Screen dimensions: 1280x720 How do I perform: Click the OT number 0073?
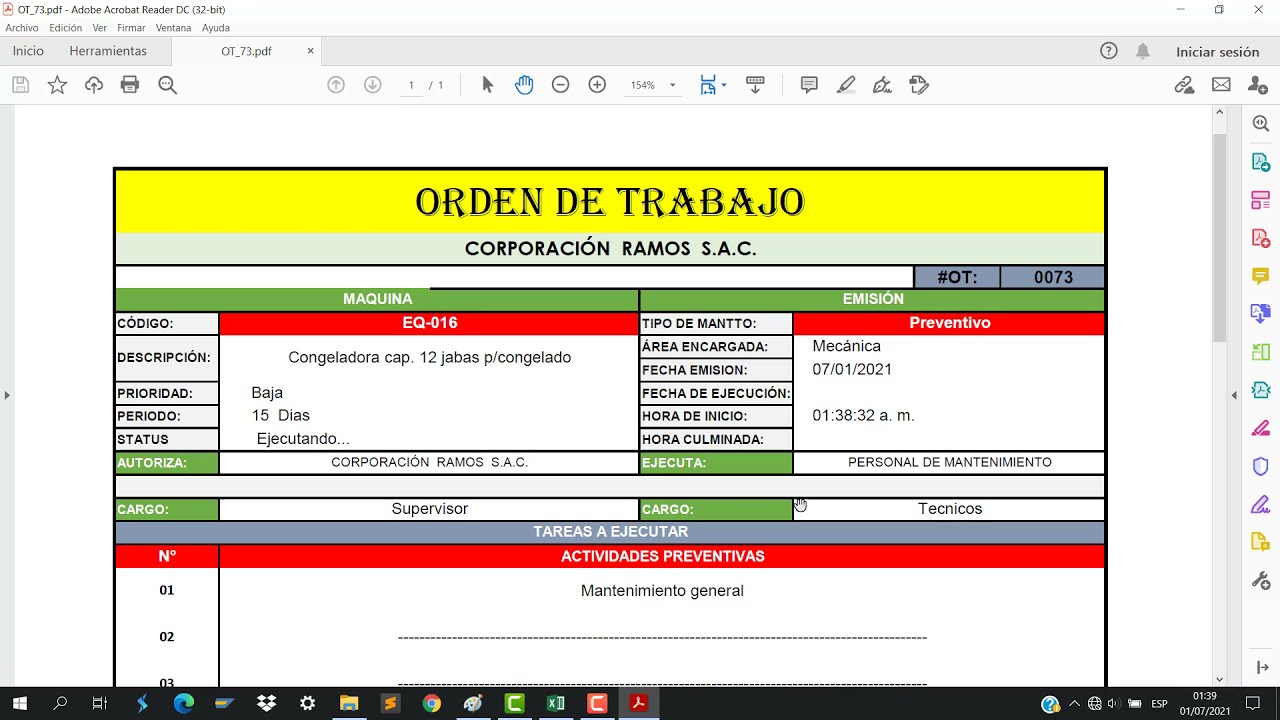click(1053, 277)
